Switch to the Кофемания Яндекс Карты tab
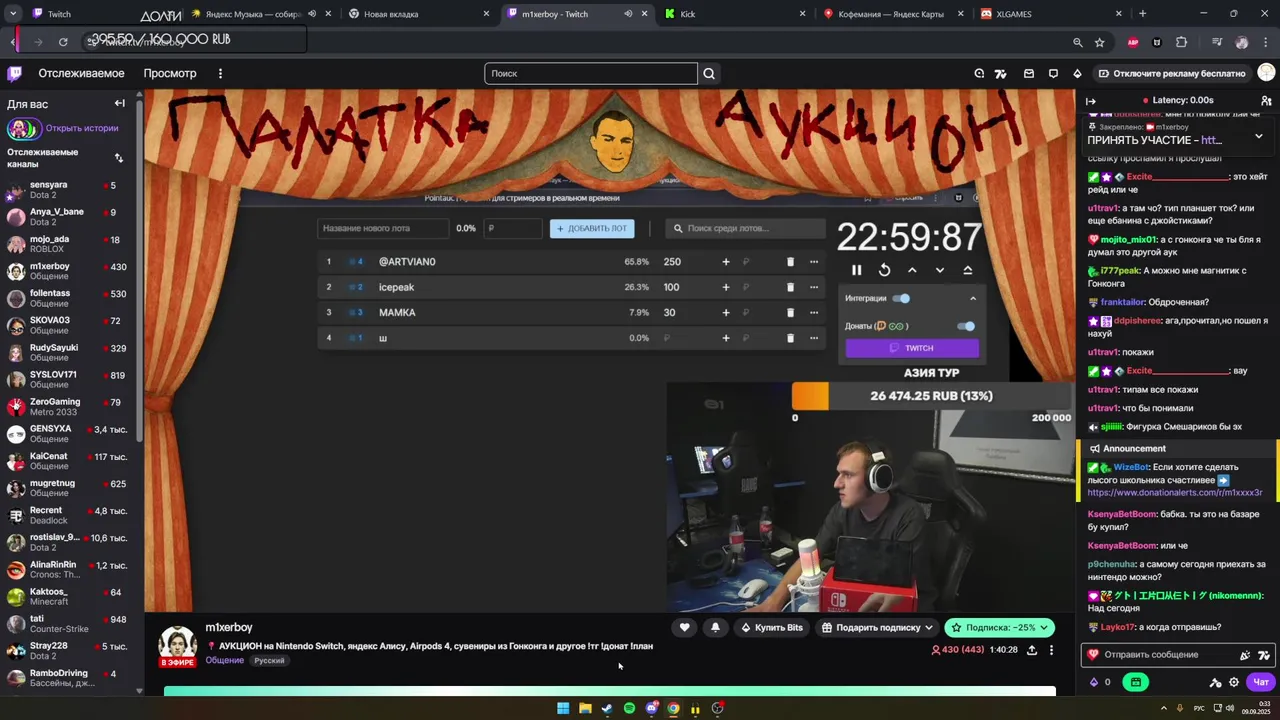 [893, 14]
